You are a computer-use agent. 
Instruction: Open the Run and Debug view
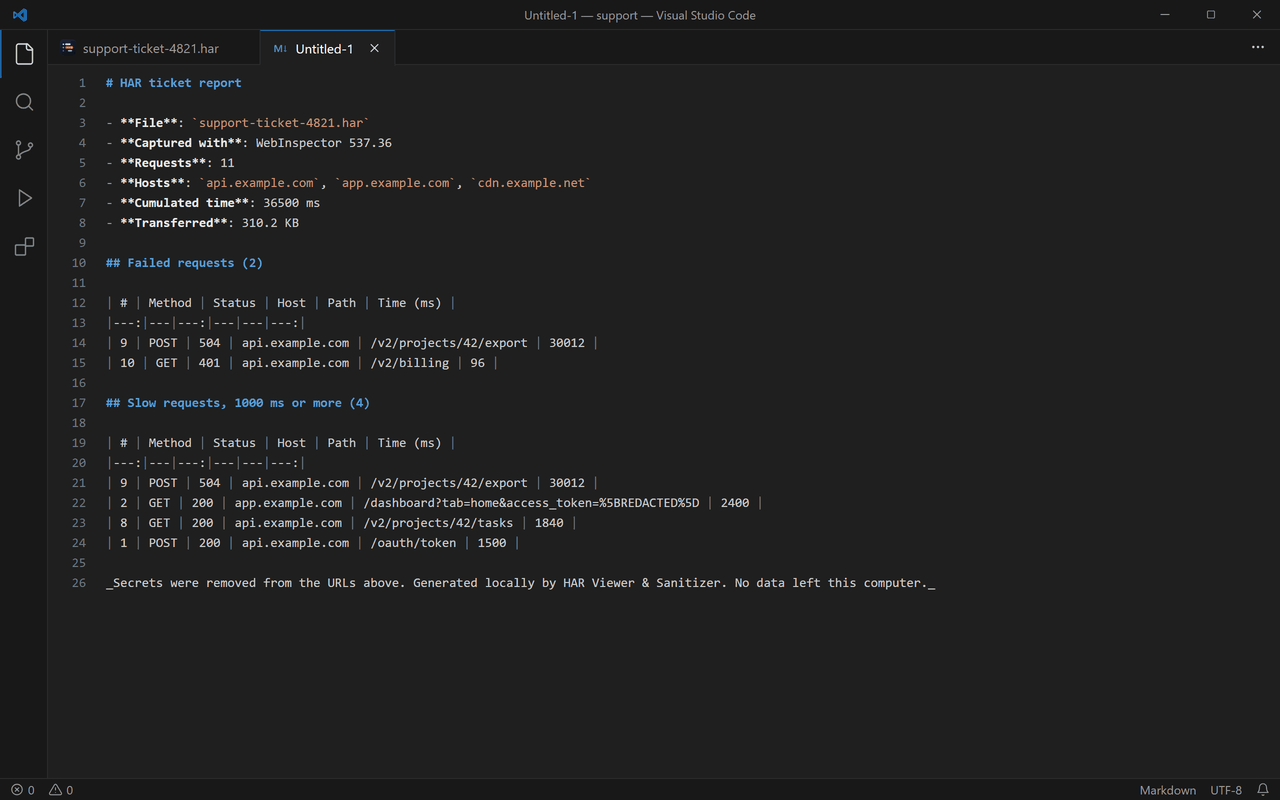tap(24, 198)
